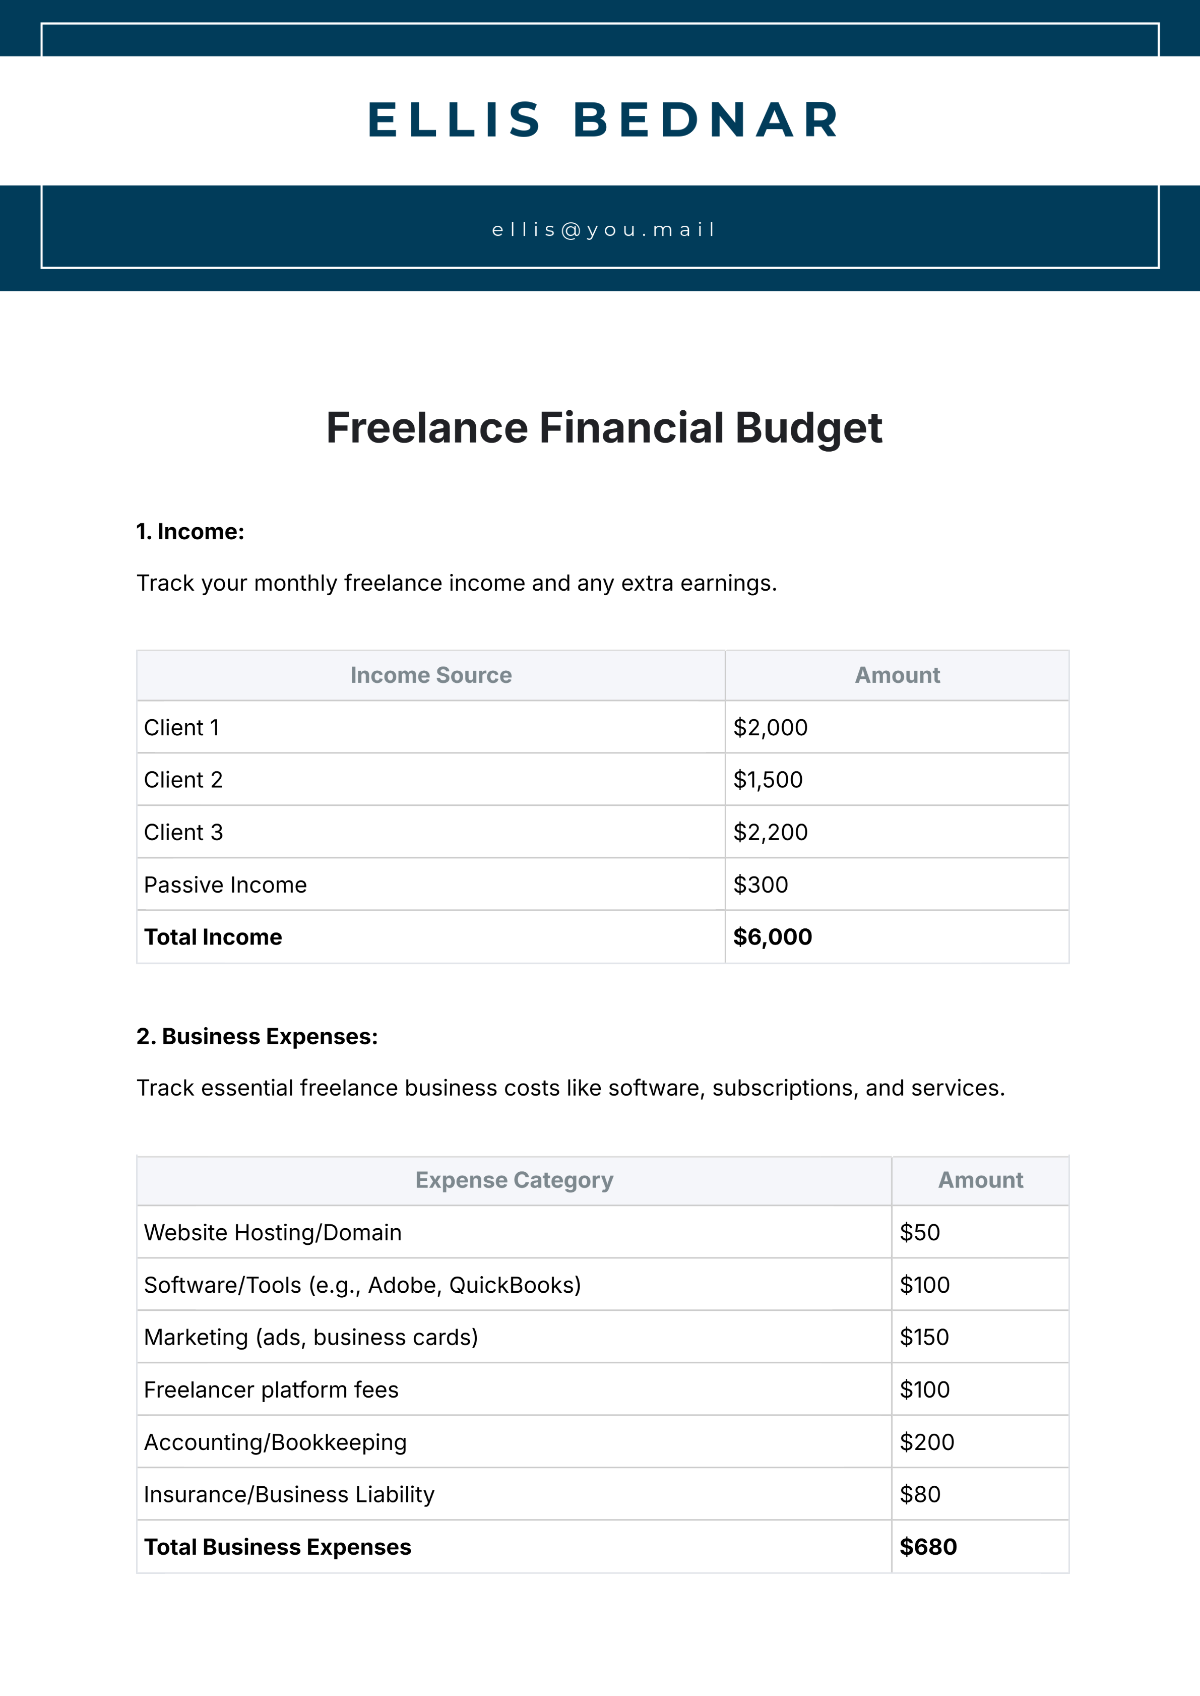The width and height of the screenshot is (1200, 1696).
Task: Select the Freelancer platform fees cell
Action: tap(271, 1390)
